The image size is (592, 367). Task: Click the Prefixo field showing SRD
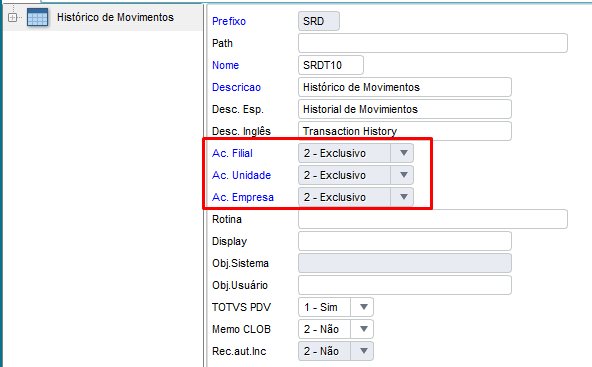click(x=319, y=21)
